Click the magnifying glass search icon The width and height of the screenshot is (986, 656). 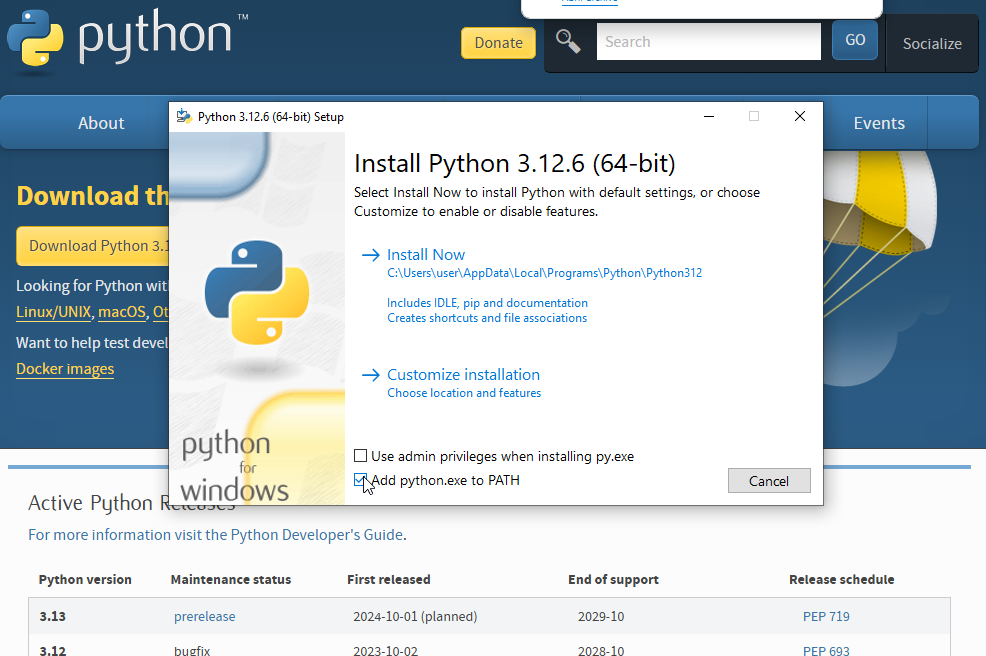click(x=568, y=42)
